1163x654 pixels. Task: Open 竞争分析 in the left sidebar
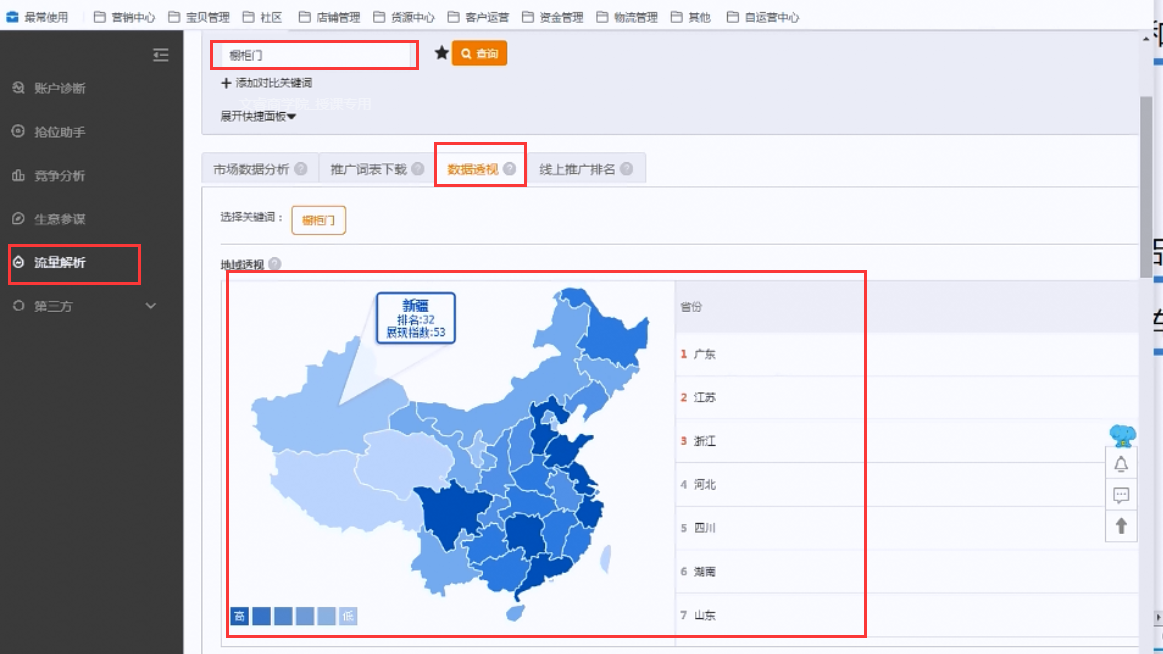[x=59, y=176]
